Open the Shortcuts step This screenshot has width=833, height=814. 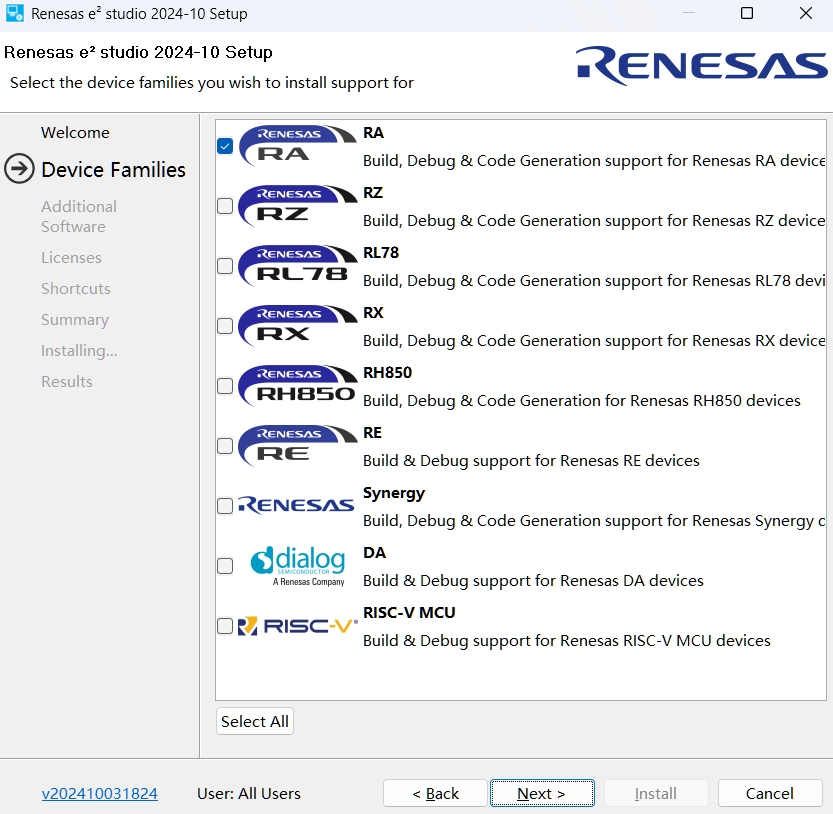pyautogui.click(x=76, y=289)
